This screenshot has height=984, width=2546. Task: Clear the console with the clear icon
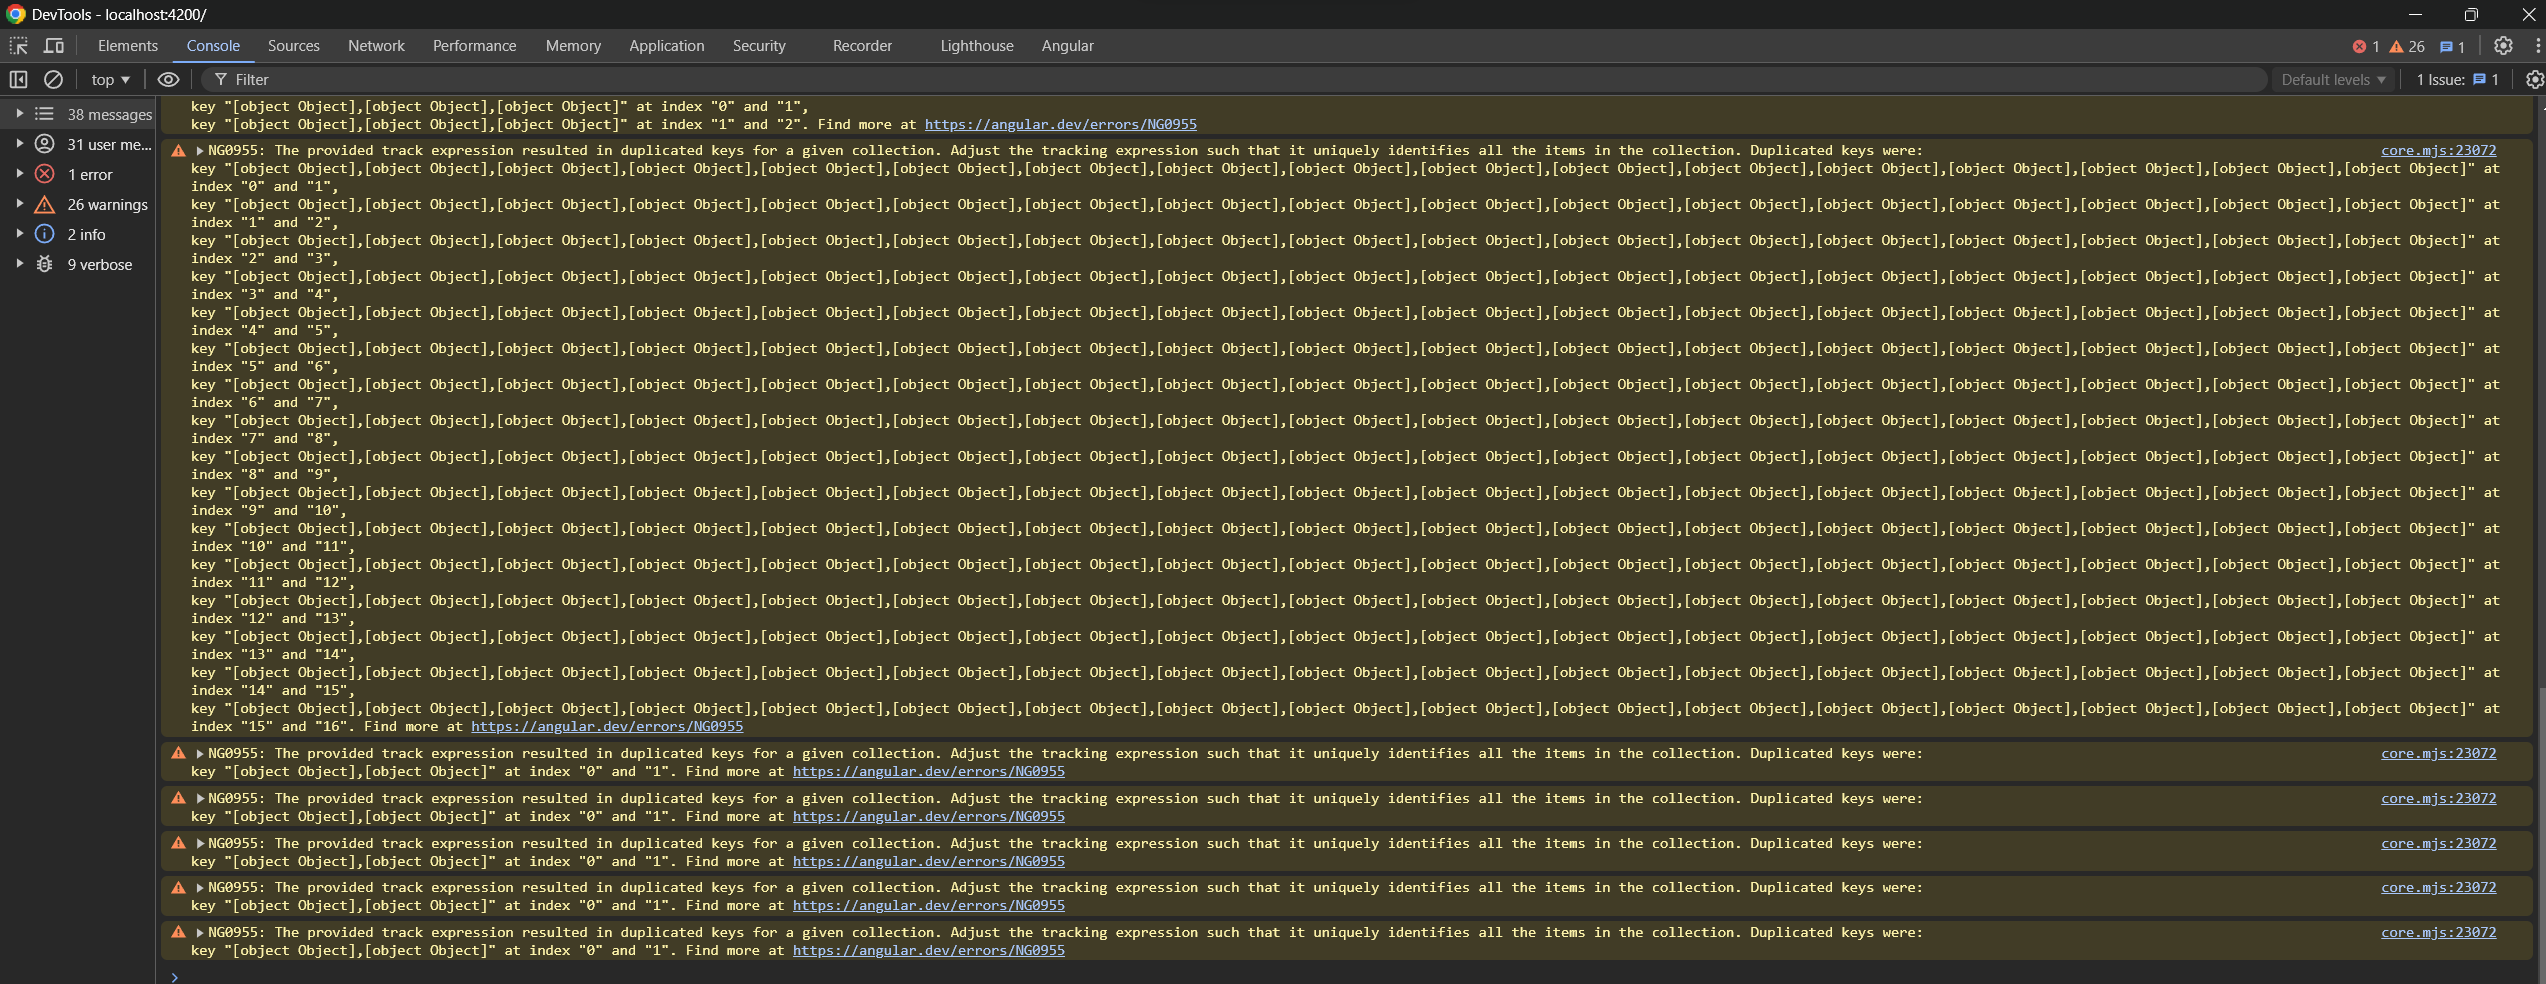(x=54, y=80)
